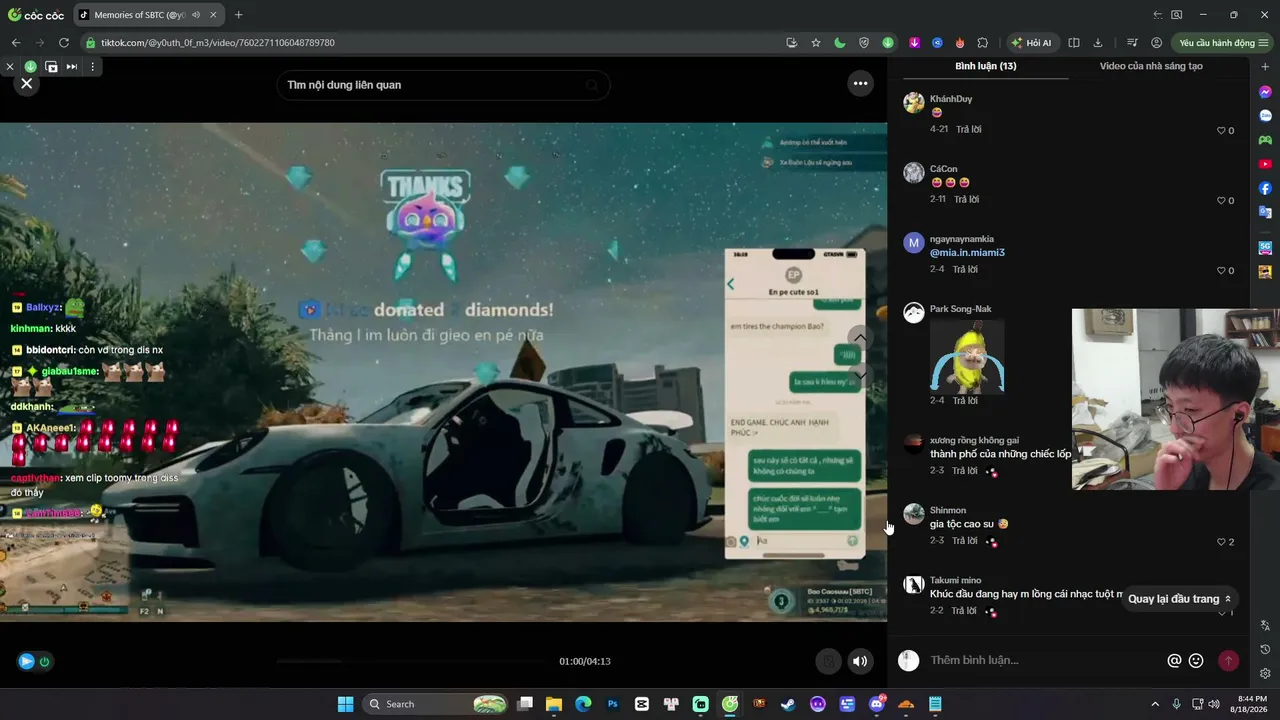Click the blue play icon below the video
The width and height of the screenshot is (1280, 720).
point(26,661)
